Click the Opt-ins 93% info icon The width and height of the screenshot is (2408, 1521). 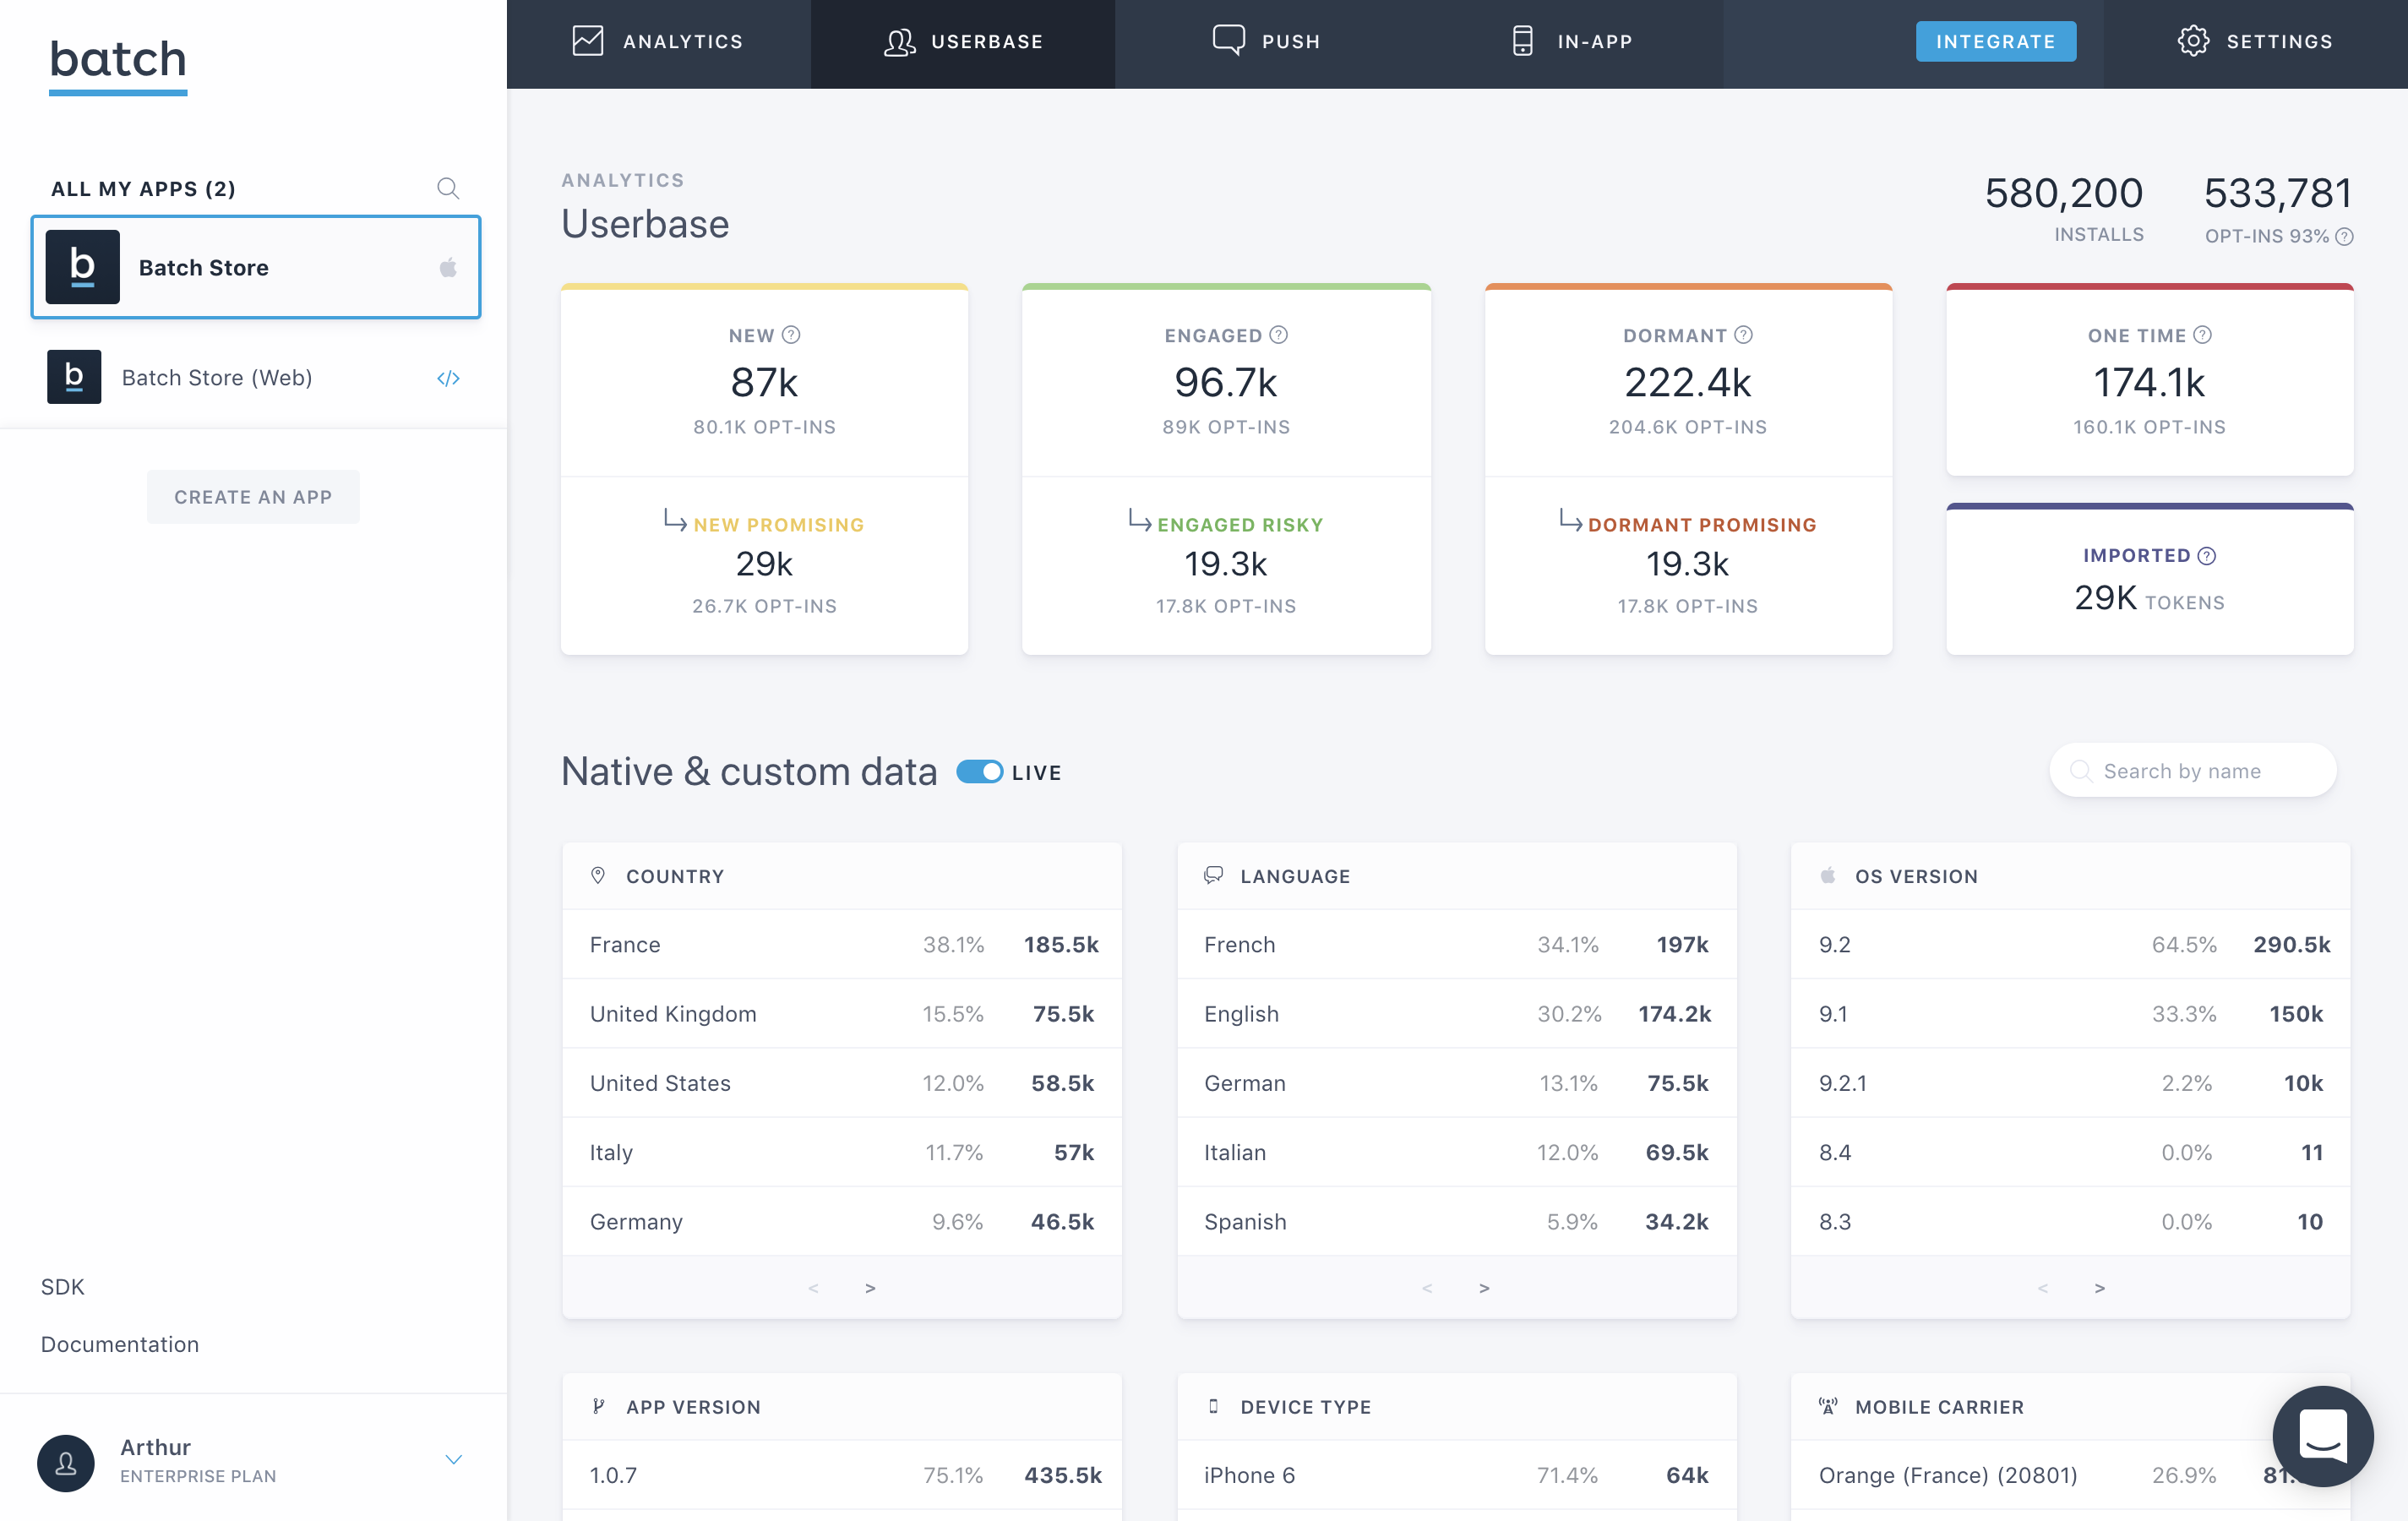pyautogui.click(x=2344, y=237)
